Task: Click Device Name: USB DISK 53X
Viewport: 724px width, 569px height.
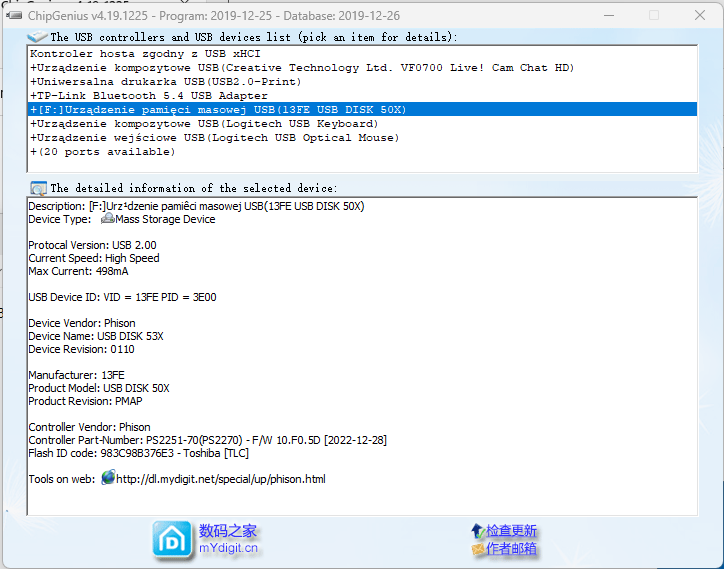Action: (96, 336)
